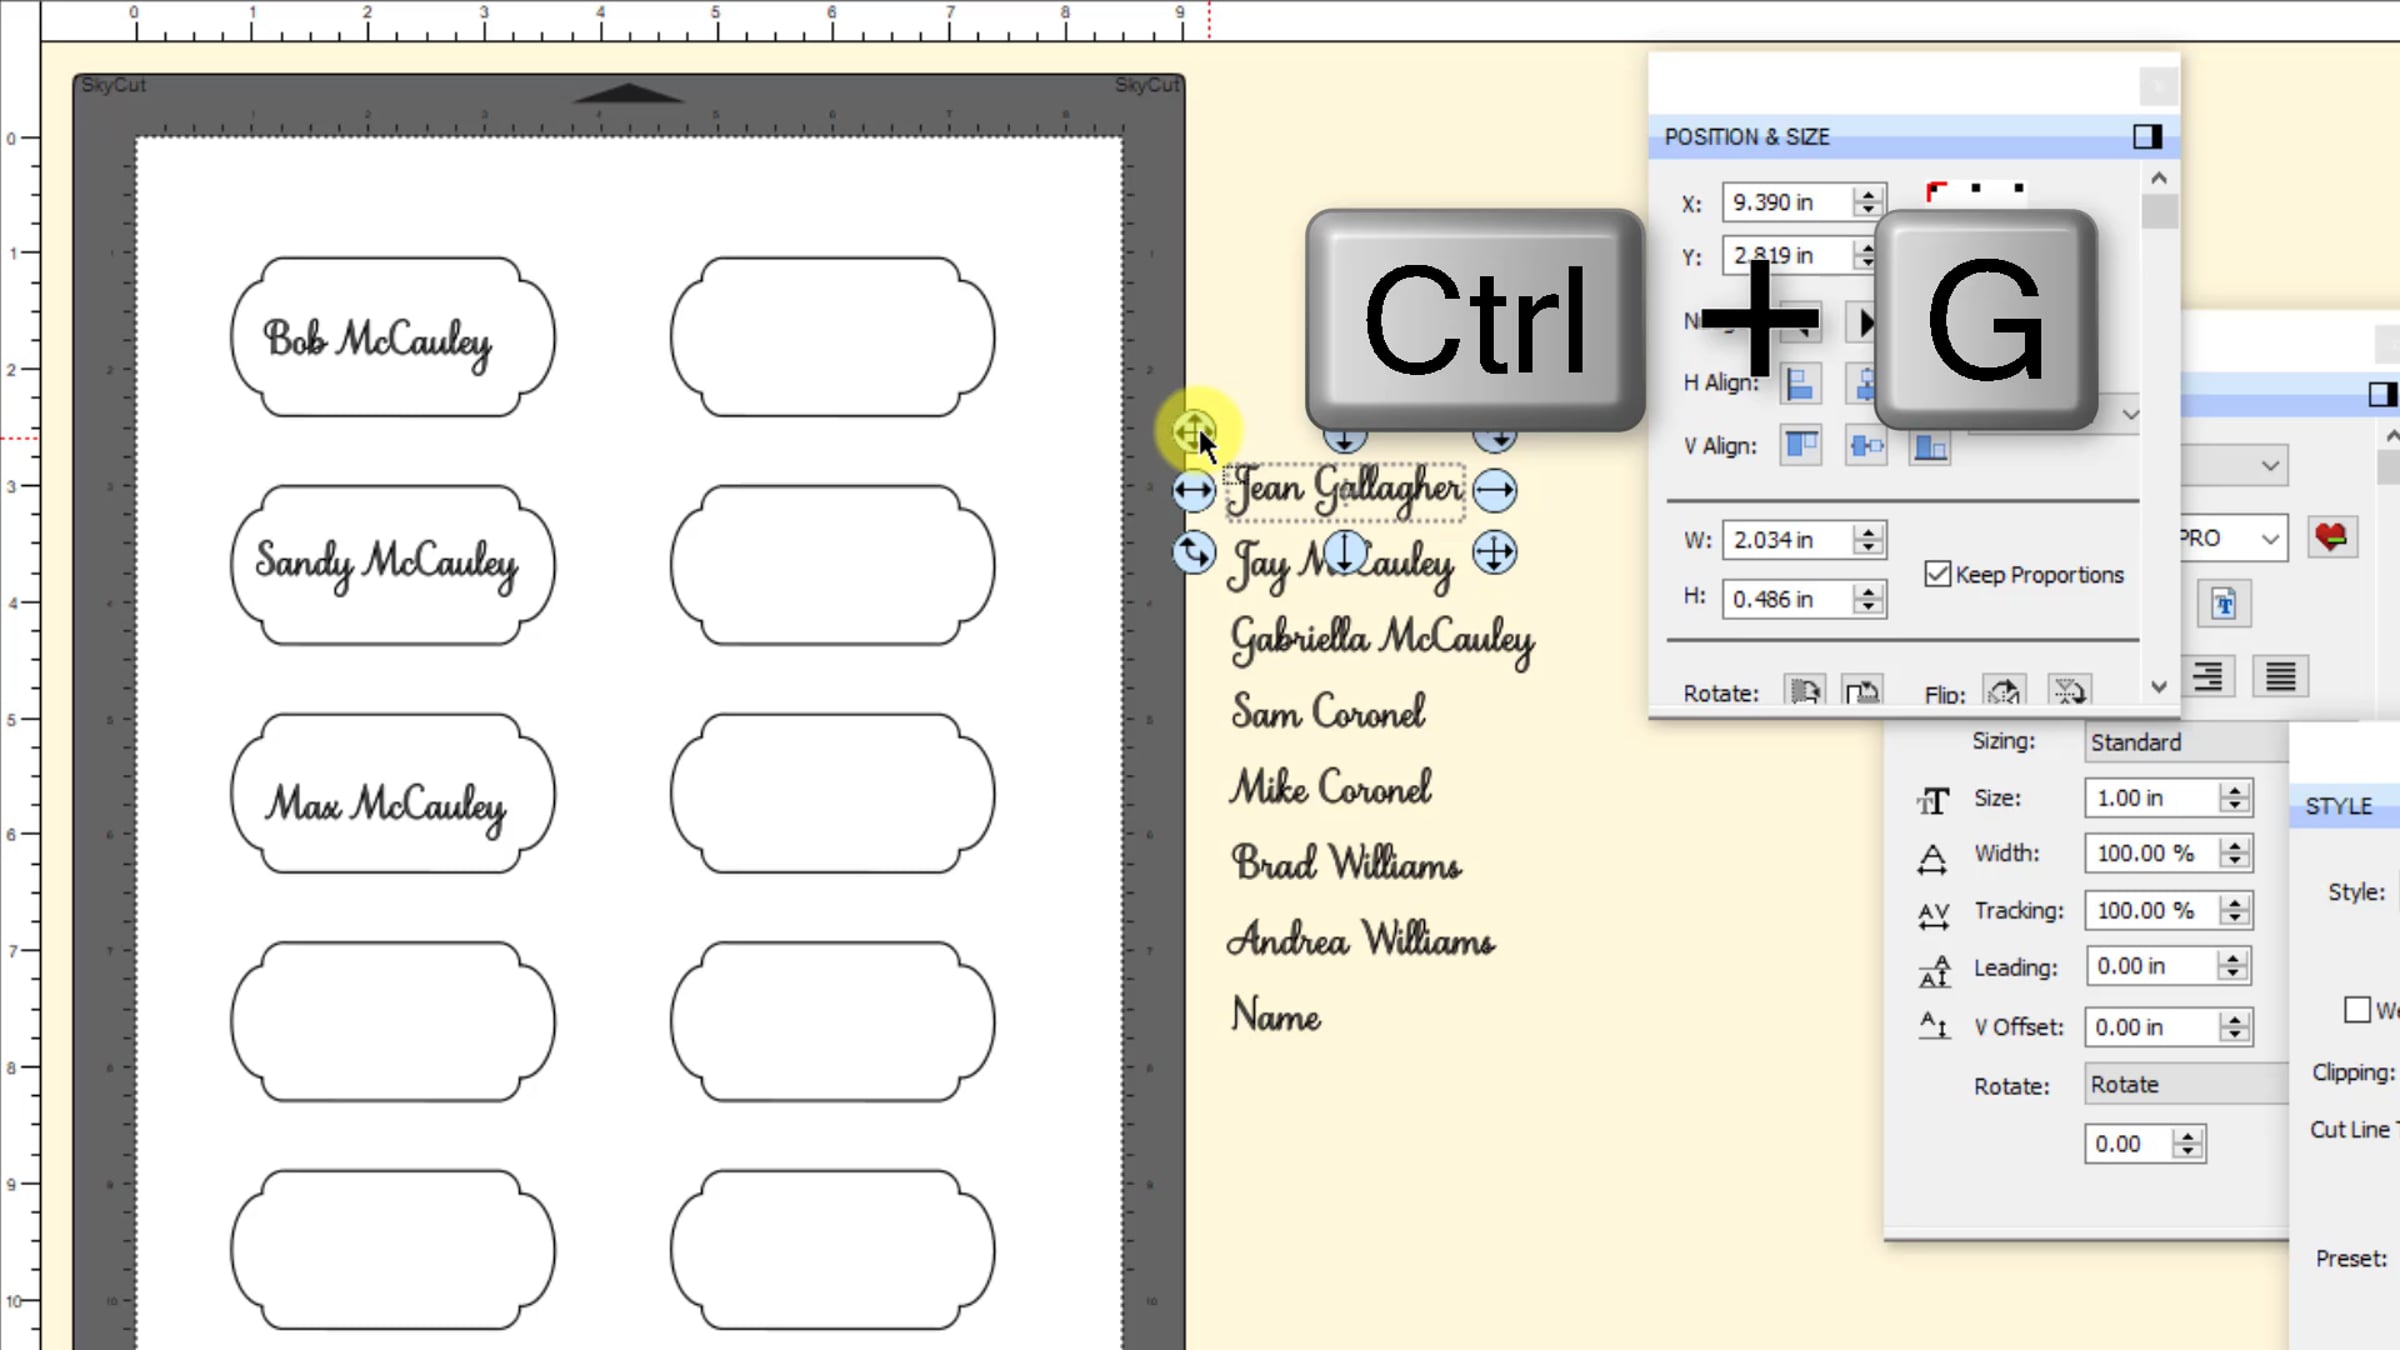Open the dropdown above the PRO font box
The height and width of the screenshot is (1350, 2400).
click(x=2233, y=466)
